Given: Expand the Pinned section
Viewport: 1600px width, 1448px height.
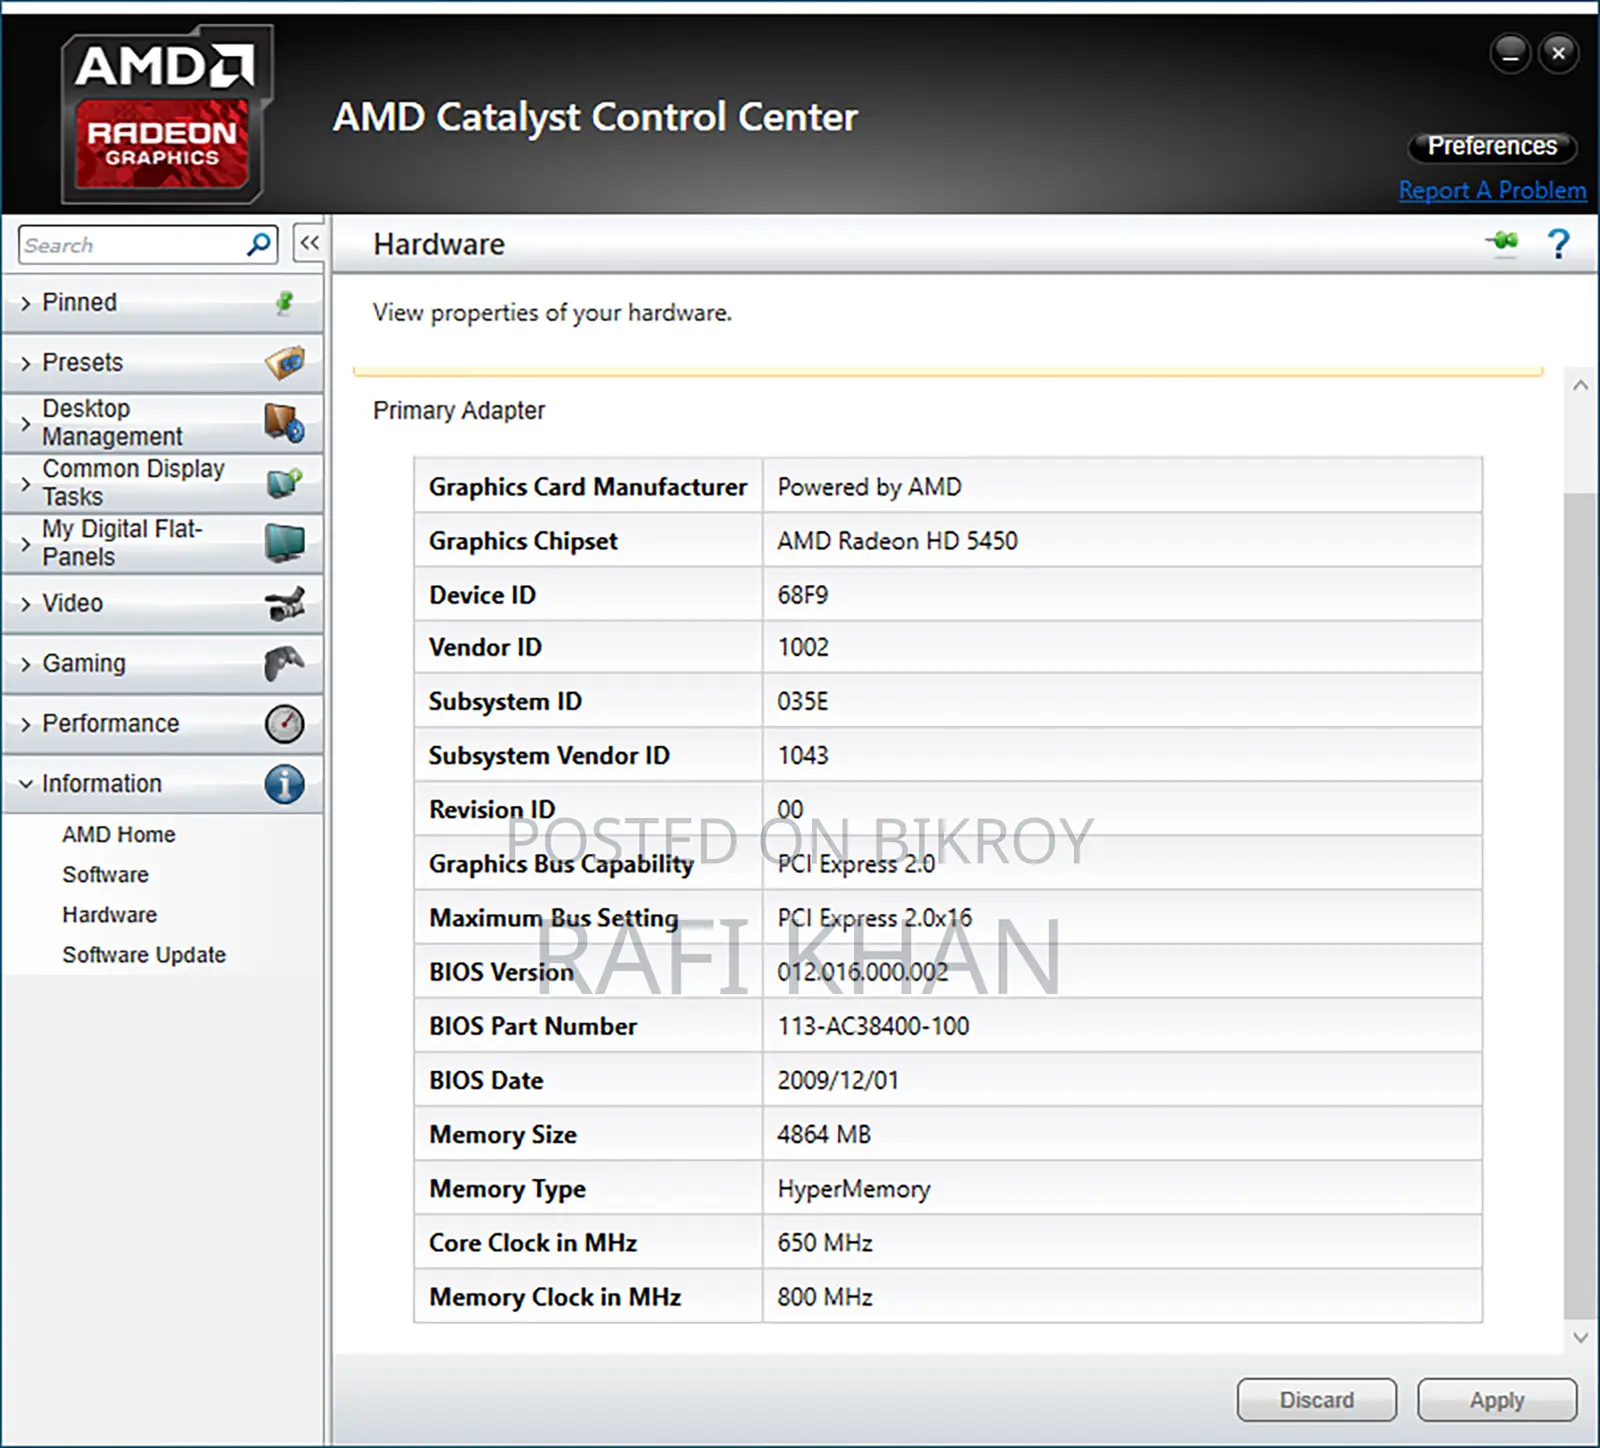Looking at the screenshot, I should coord(162,302).
